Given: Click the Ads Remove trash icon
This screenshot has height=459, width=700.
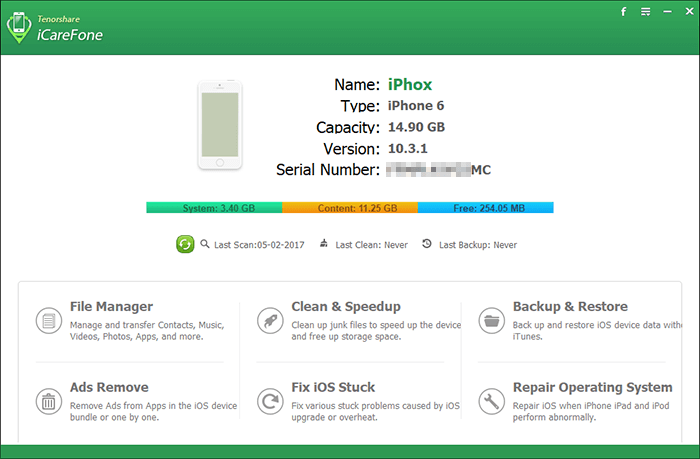Looking at the screenshot, I should (48, 401).
